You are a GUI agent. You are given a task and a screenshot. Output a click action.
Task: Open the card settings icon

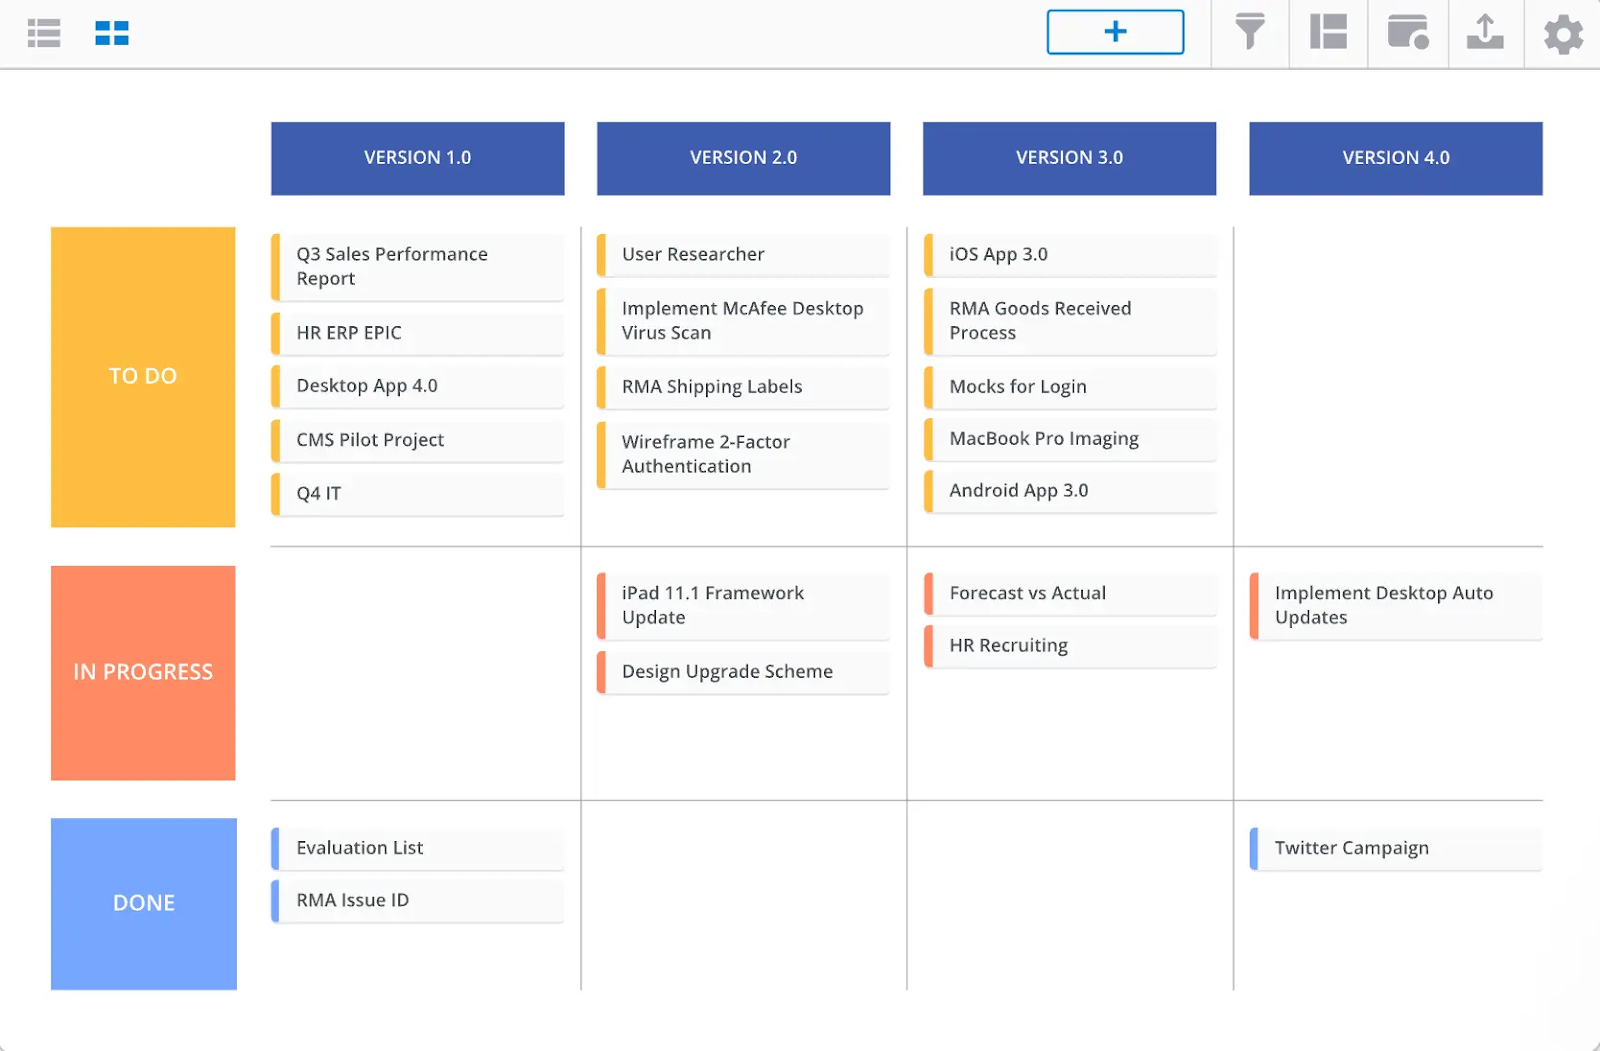pos(1407,32)
